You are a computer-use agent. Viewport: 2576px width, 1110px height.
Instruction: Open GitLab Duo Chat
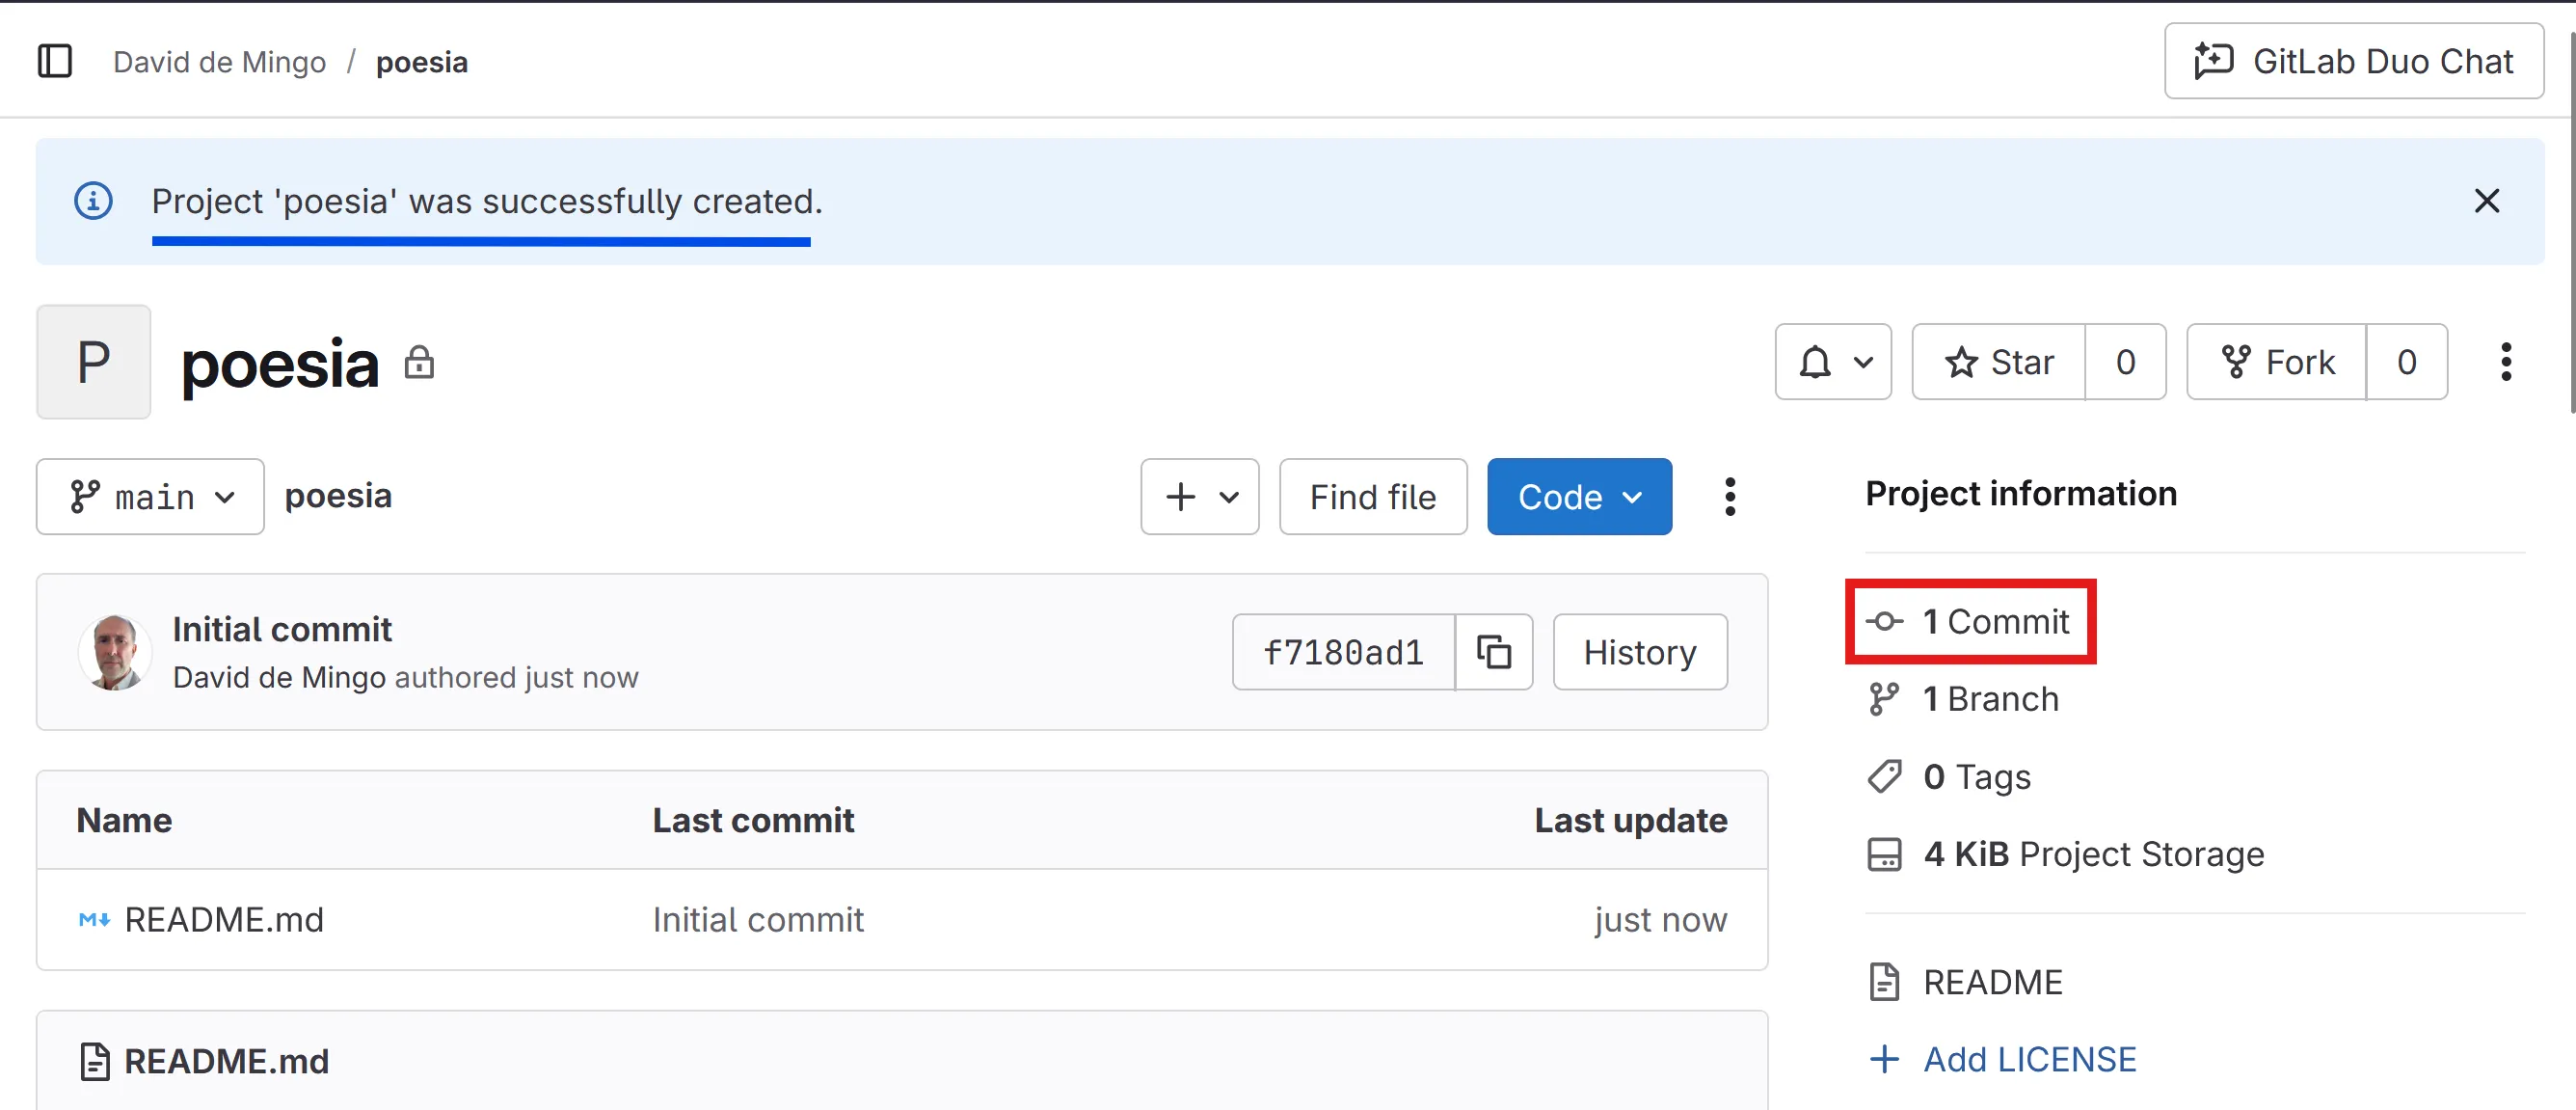click(2353, 61)
